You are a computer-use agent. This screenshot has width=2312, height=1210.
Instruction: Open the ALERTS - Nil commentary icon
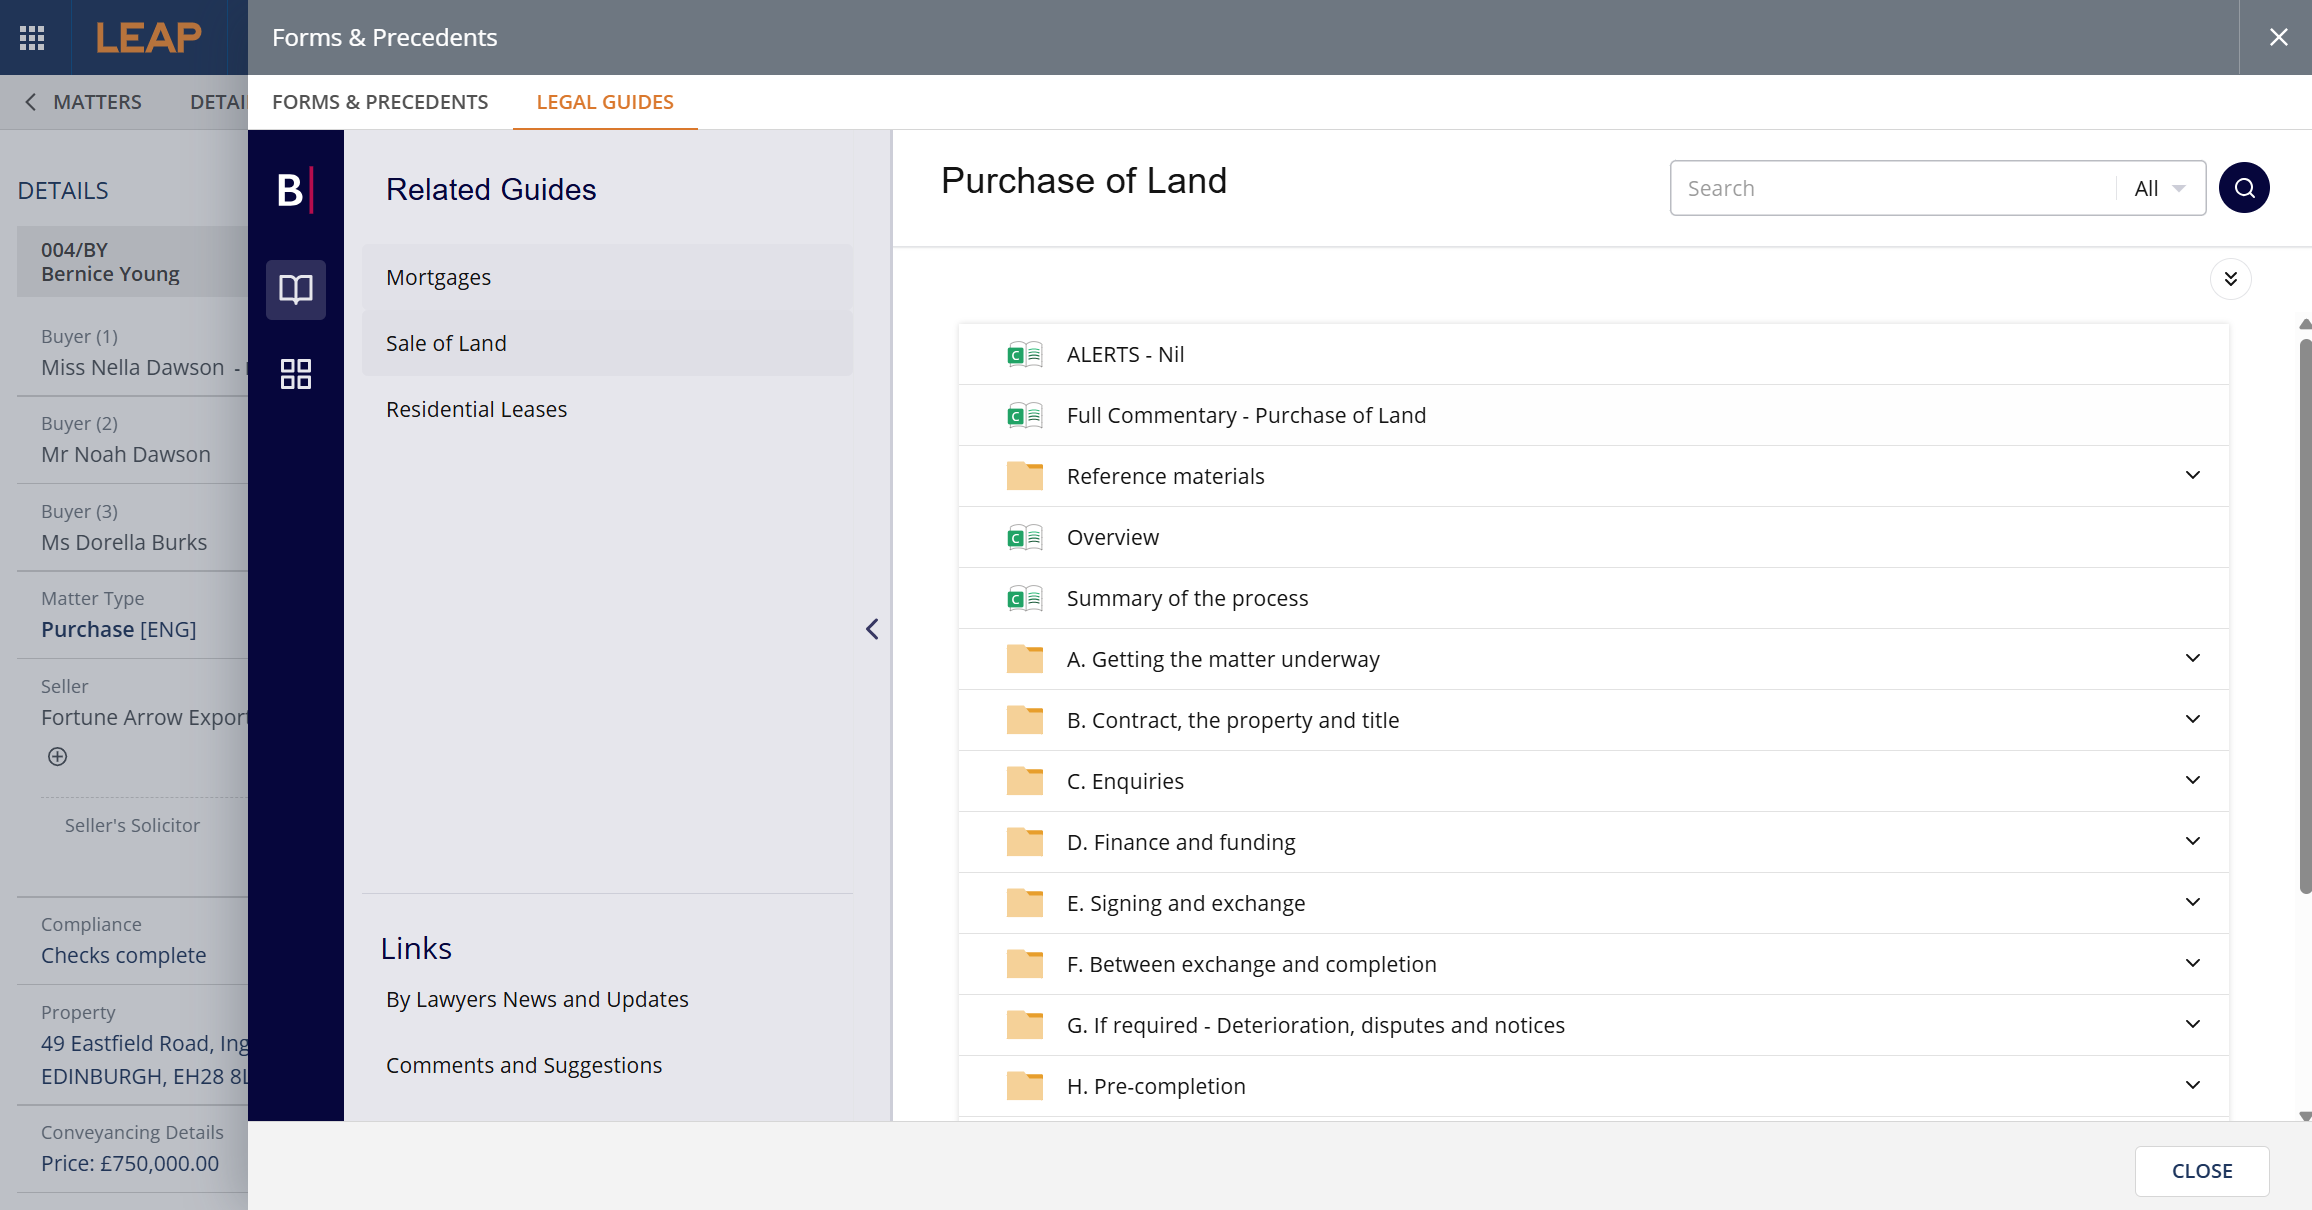point(1024,355)
